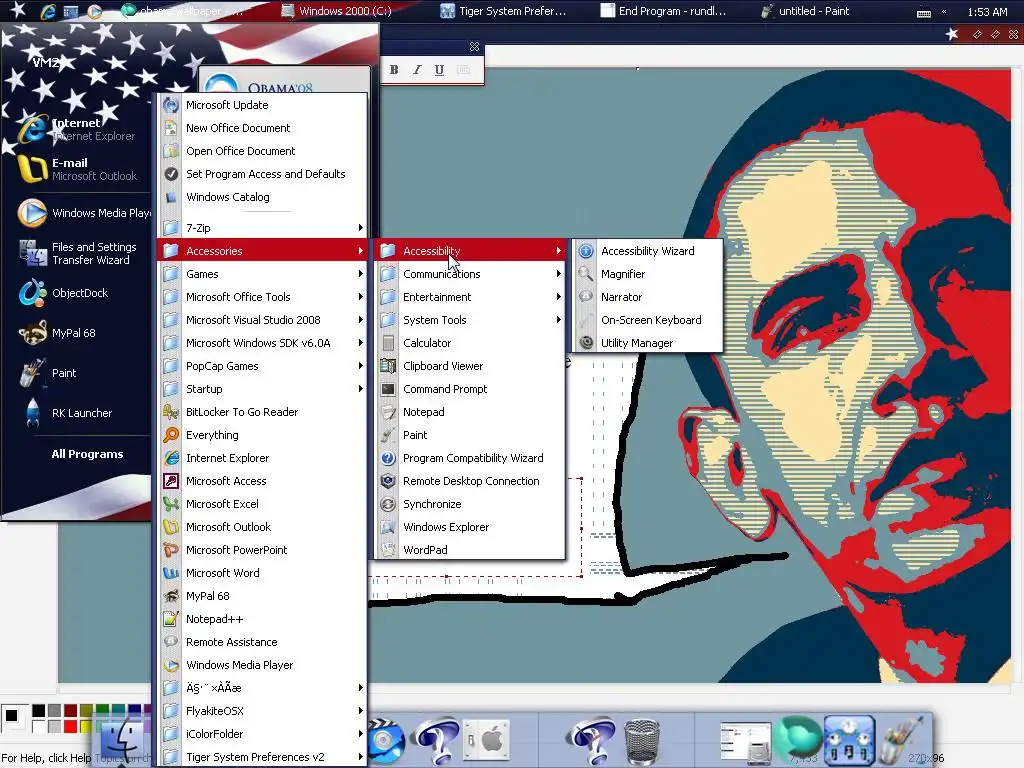Click the trash can icon in the dock

point(642,741)
